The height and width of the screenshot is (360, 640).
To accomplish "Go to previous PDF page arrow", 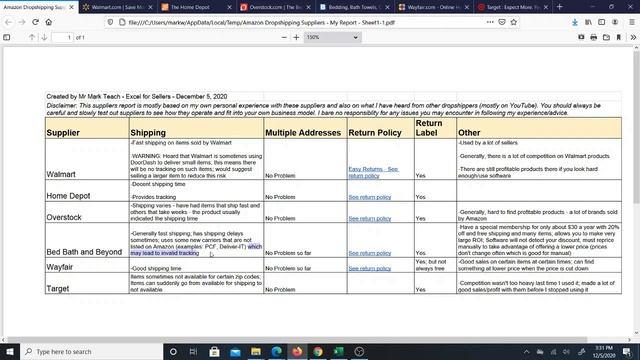I will 32,37.
